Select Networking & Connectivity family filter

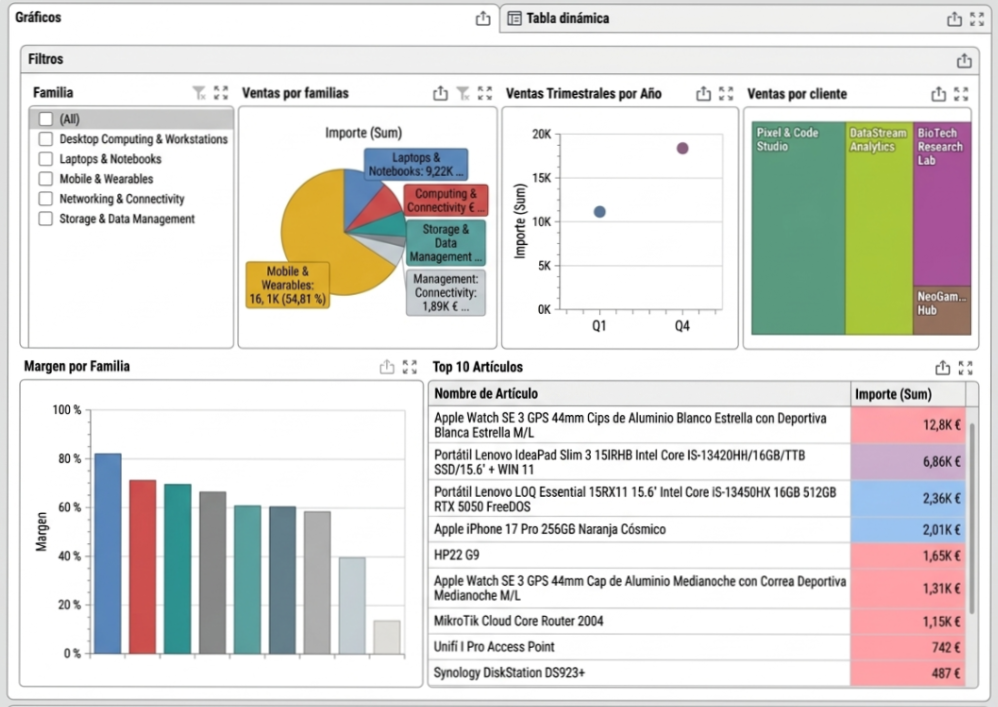[44, 199]
